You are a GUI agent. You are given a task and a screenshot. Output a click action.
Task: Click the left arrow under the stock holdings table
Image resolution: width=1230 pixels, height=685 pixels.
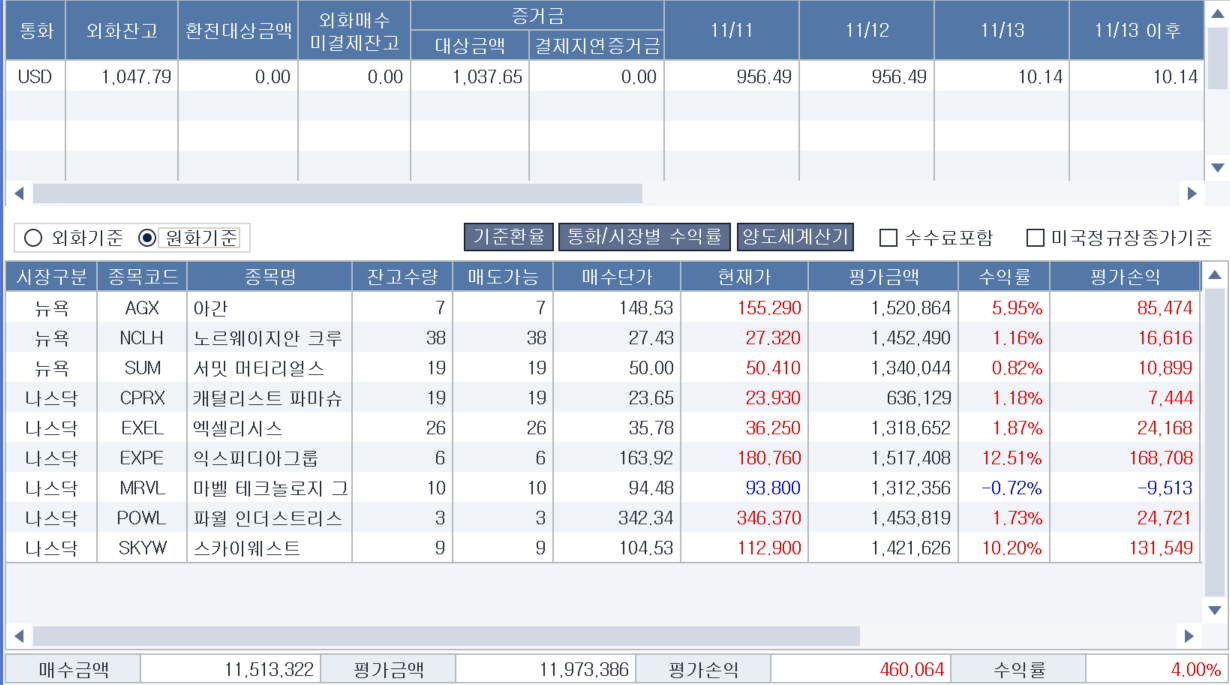point(18,636)
